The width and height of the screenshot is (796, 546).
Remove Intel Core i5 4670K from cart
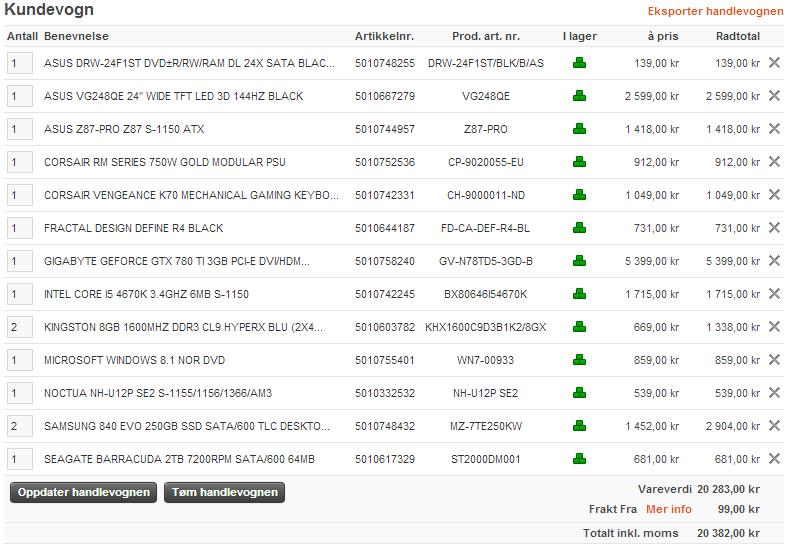[774, 293]
